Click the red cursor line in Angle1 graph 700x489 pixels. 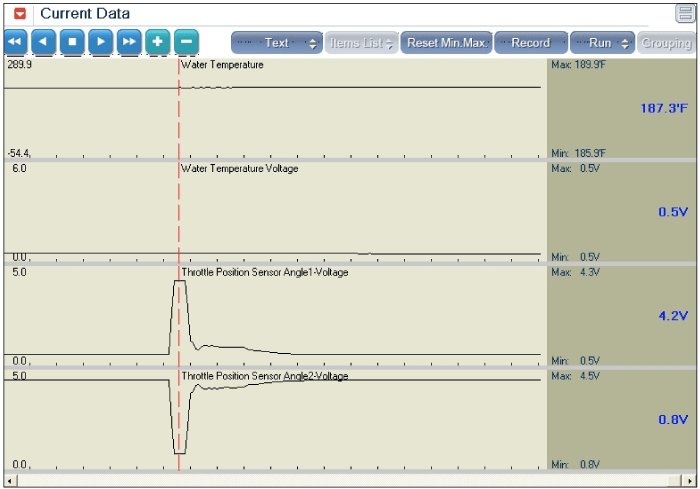tap(179, 315)
